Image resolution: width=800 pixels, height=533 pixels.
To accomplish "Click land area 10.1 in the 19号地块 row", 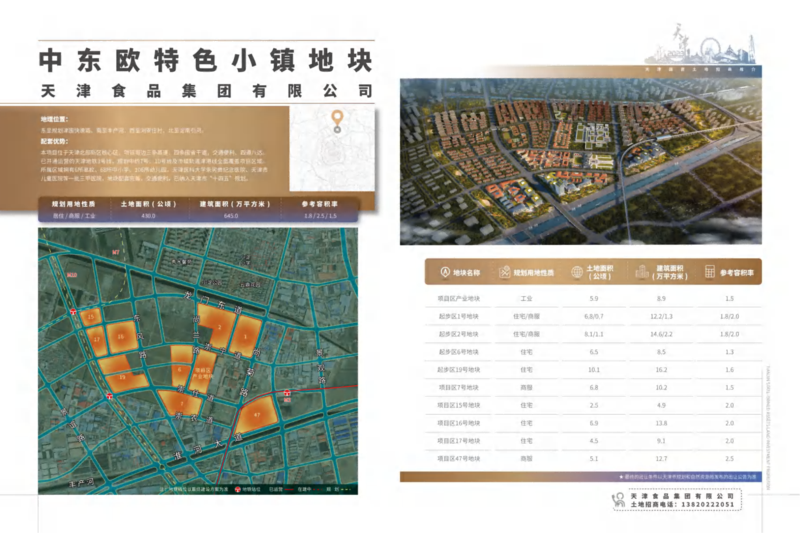I will (x=594, y=370).
